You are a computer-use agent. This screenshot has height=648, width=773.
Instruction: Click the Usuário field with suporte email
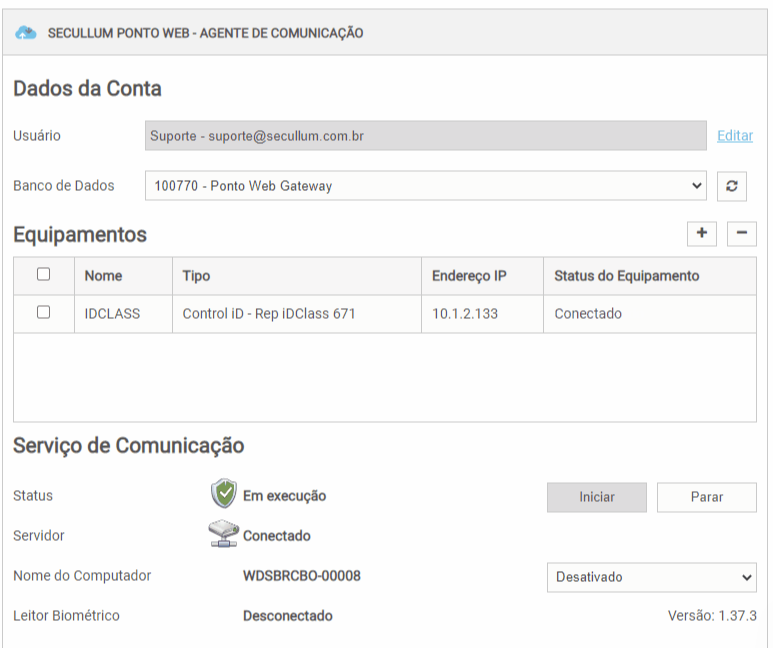426,136
